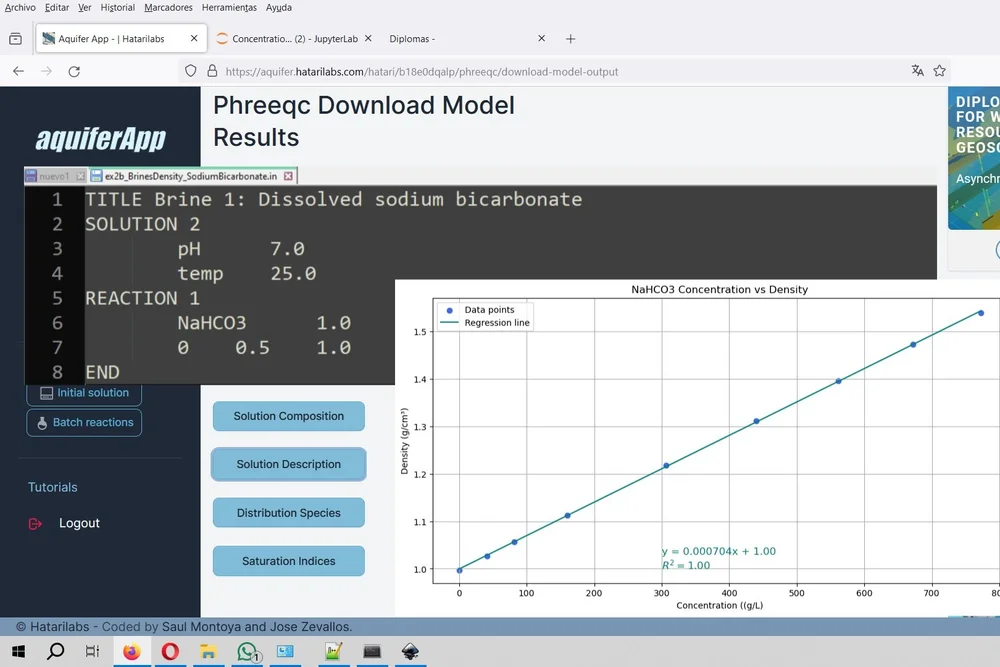Click the translate icon in the address bar
The width and height of the screenshot is (1000, 667).
(917, 71)
